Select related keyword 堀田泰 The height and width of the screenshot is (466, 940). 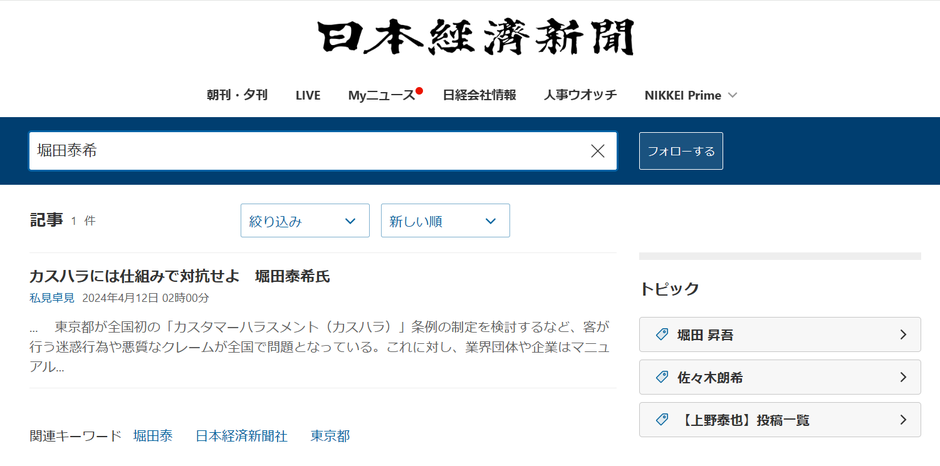(153, 436)
